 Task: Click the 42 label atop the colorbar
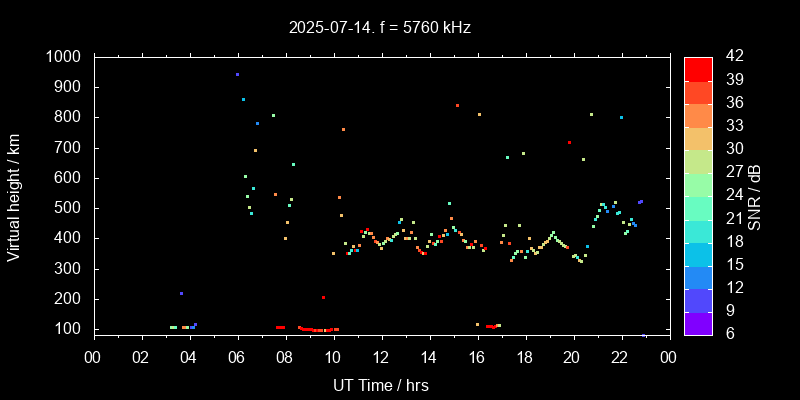[733, 57]
